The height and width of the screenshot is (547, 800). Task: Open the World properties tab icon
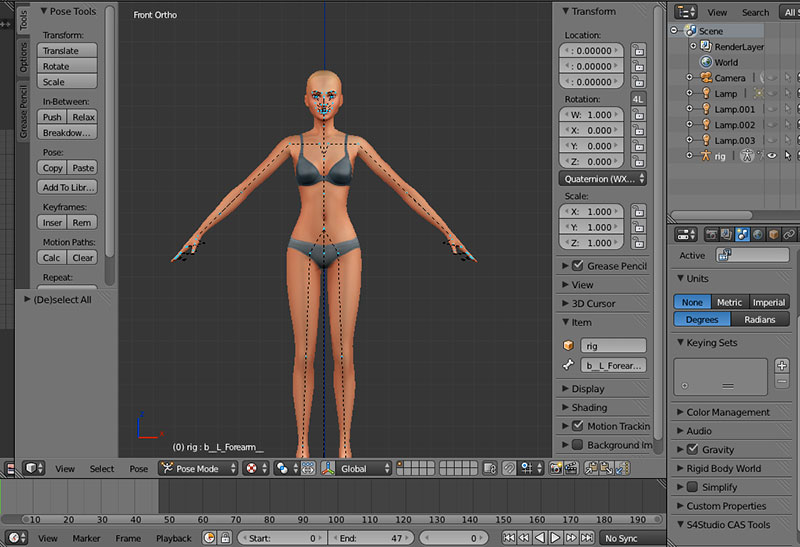758,234
